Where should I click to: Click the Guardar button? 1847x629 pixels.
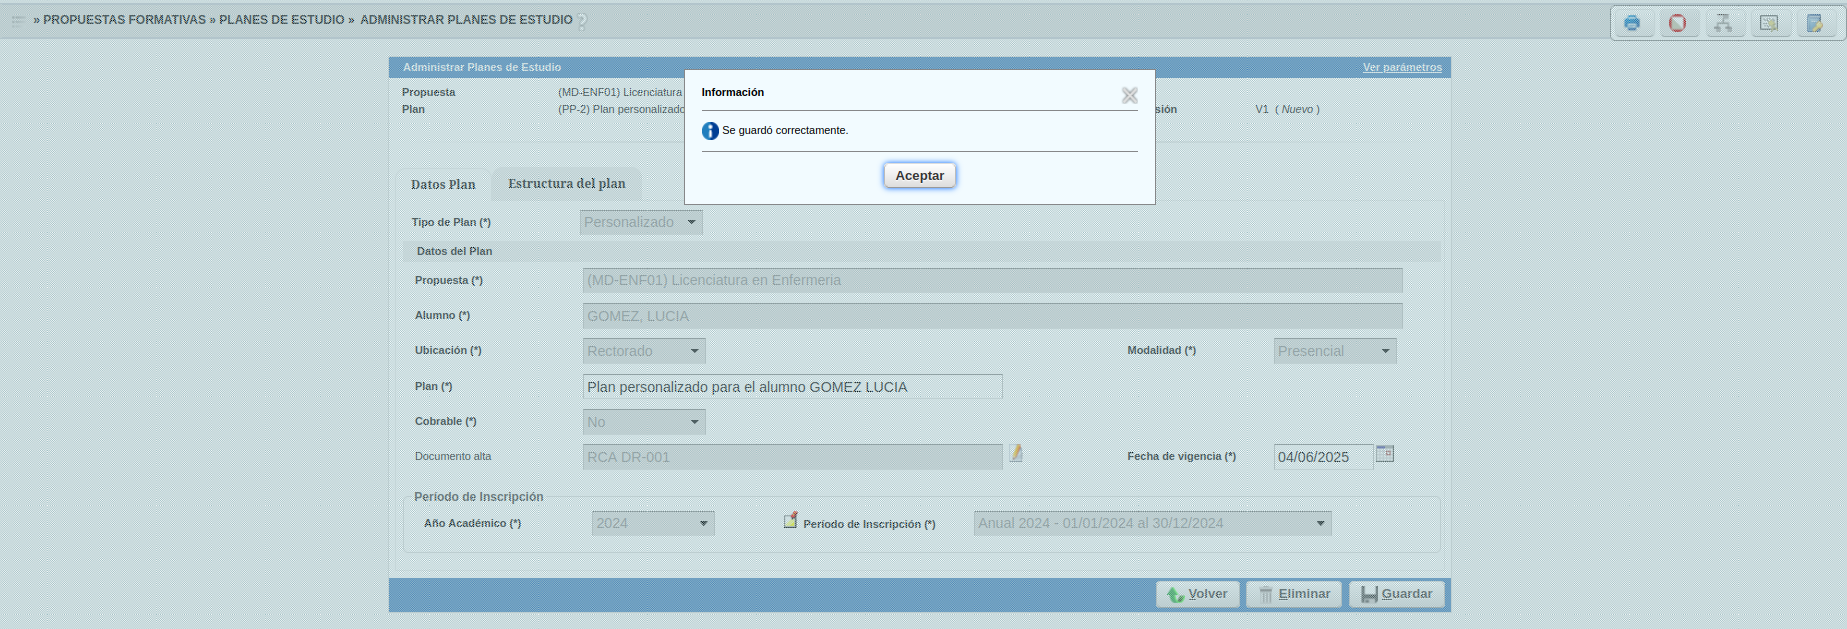pyautogui.click(x=1397, y=594)
